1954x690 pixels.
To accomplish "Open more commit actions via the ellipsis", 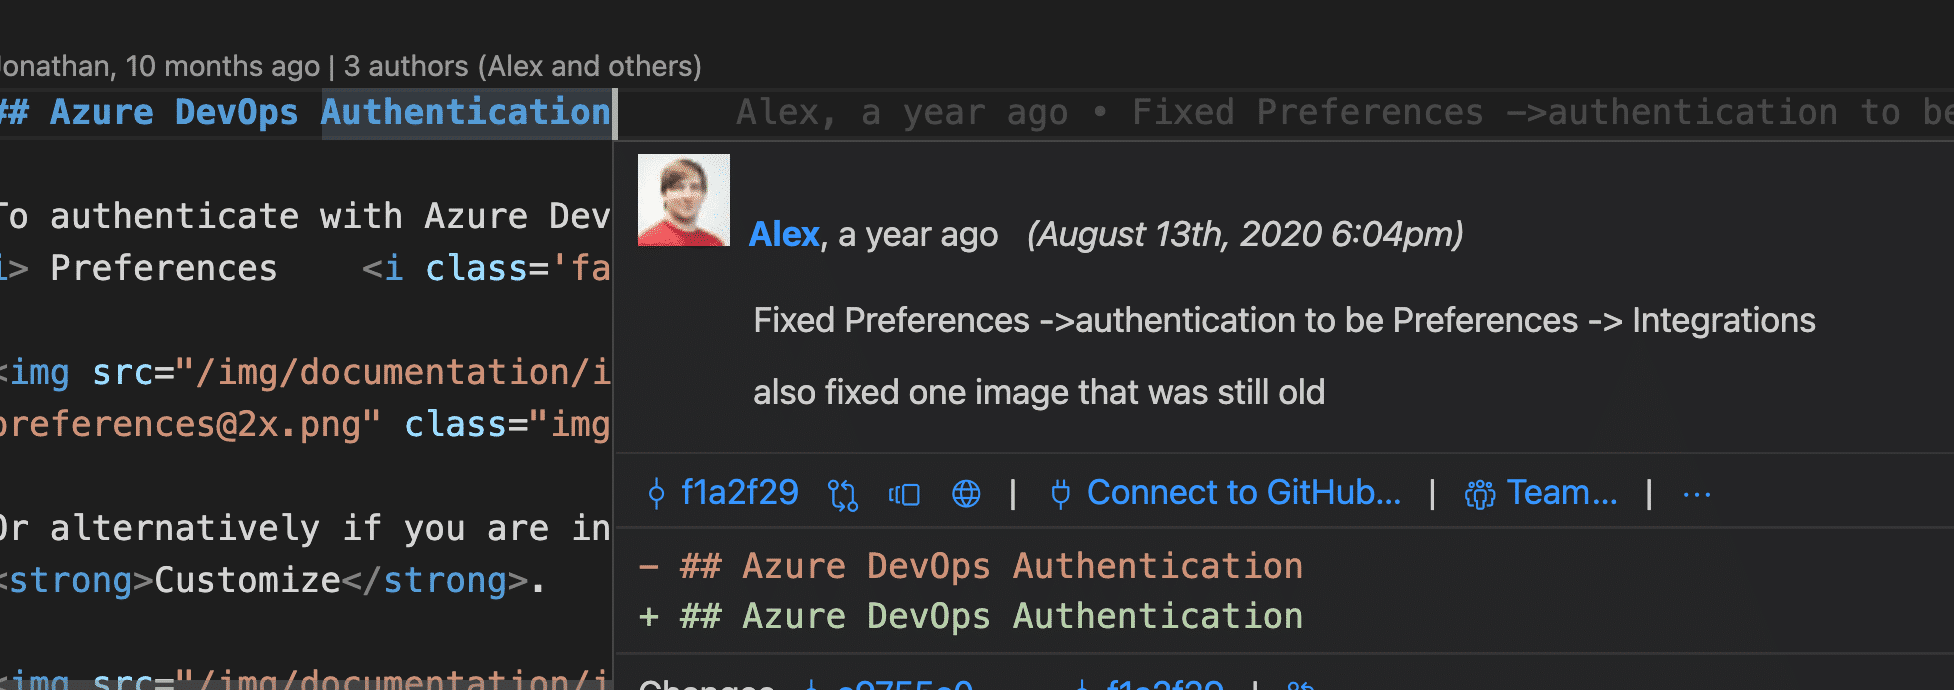I will (x=1696, y=492).
